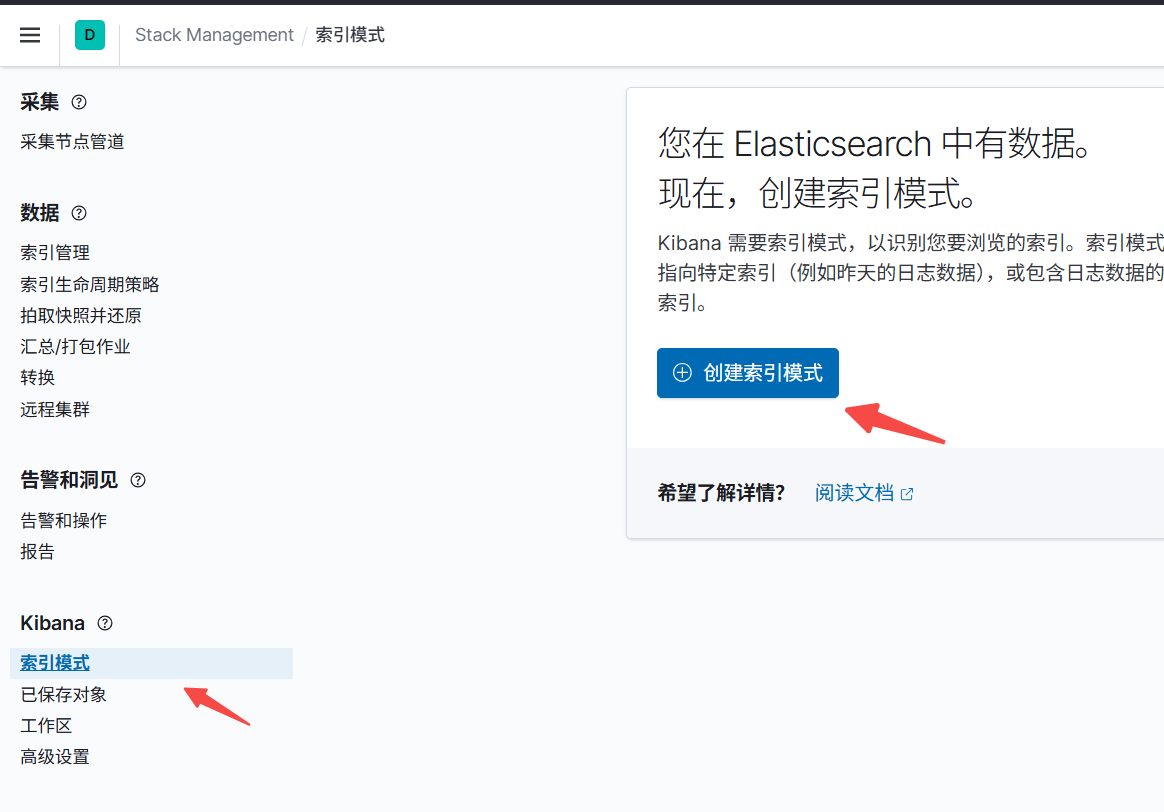
Task: Open 高级设置 in the sidebar
Action: [55, 757]
